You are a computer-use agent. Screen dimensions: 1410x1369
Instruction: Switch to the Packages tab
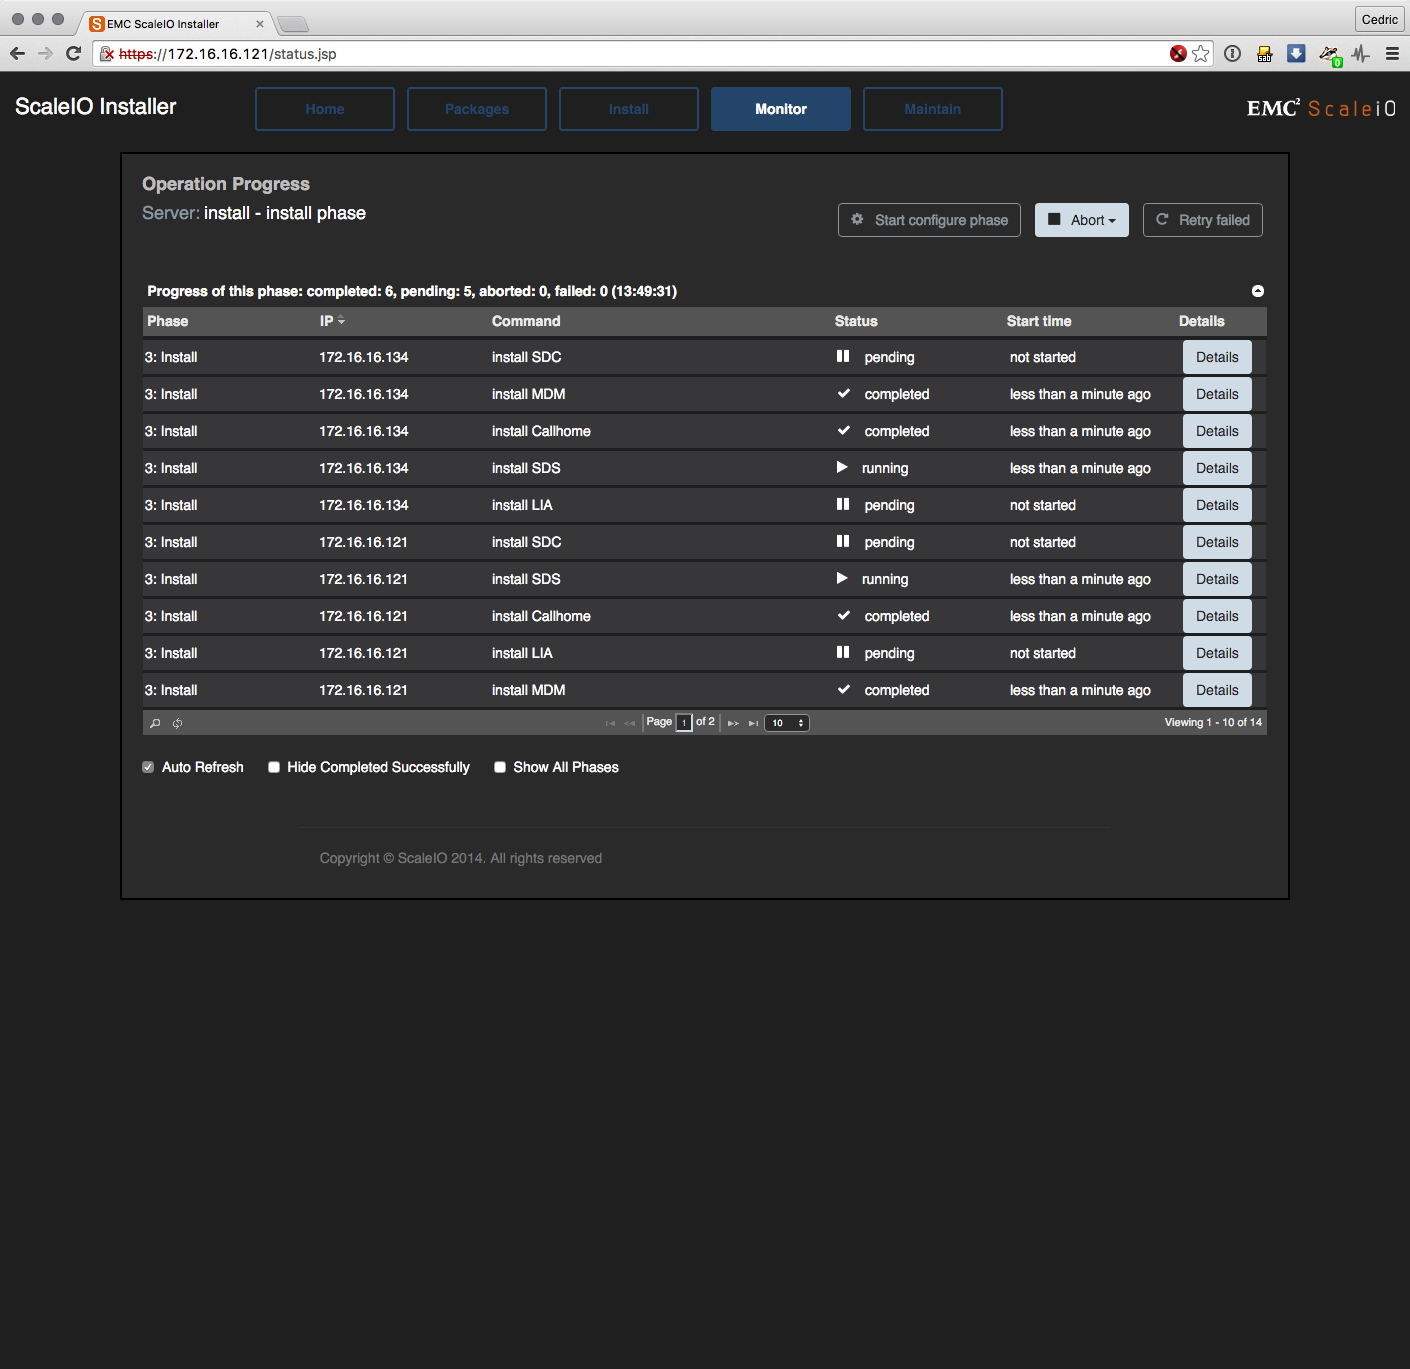click(476, 109)
